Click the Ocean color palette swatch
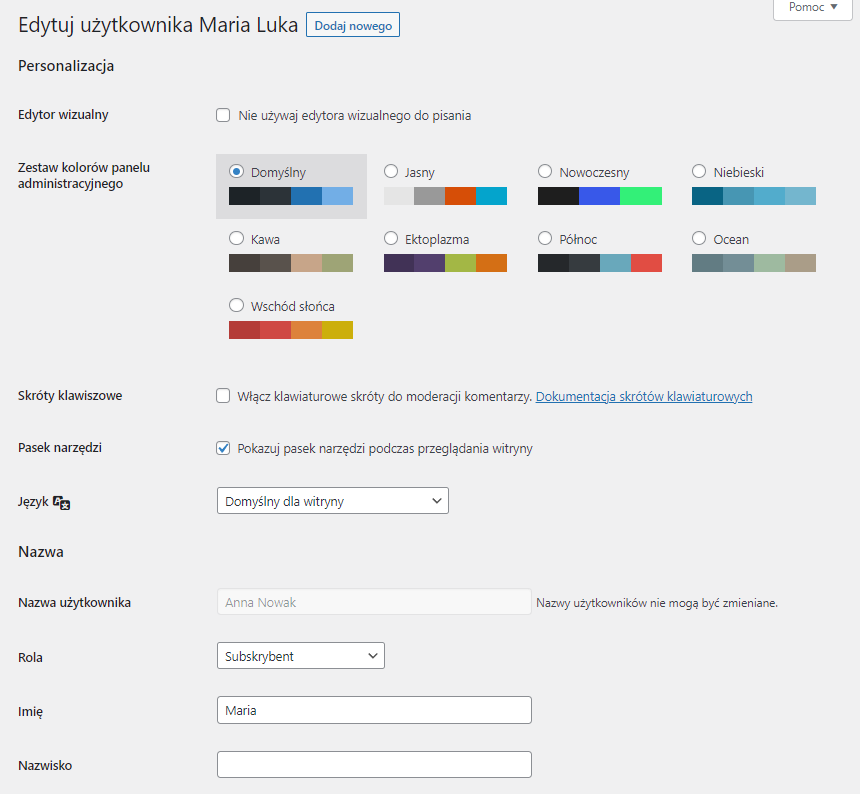 (754, 263)
